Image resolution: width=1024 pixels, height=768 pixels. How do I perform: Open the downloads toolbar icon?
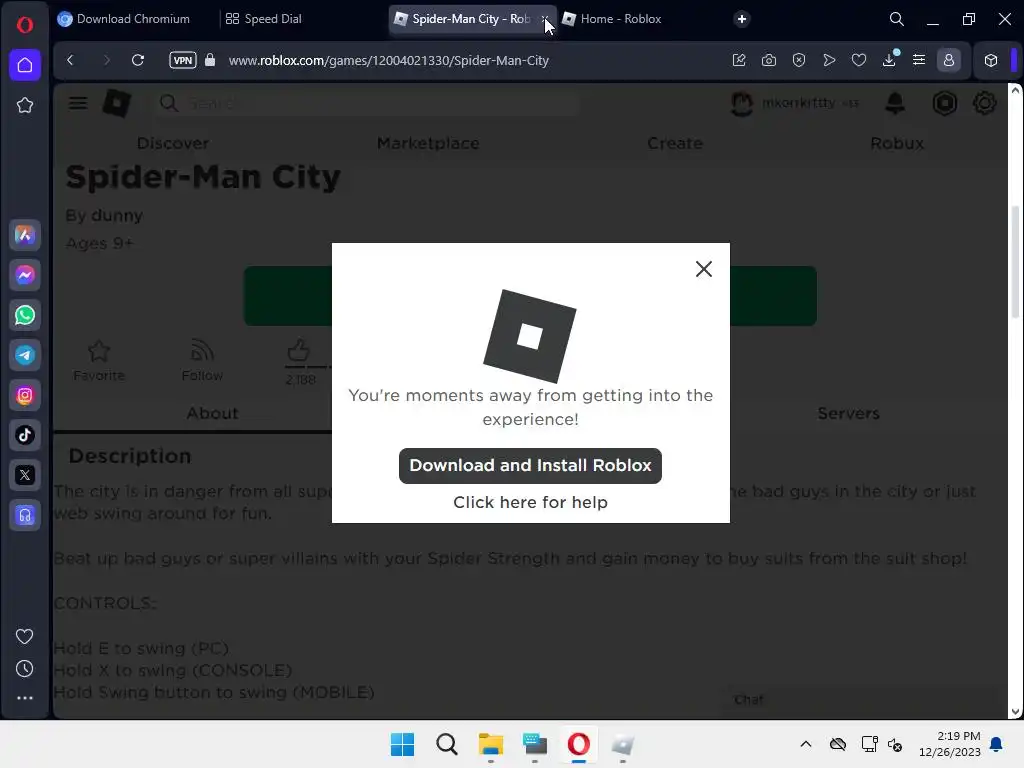click(x=889, y=60)
